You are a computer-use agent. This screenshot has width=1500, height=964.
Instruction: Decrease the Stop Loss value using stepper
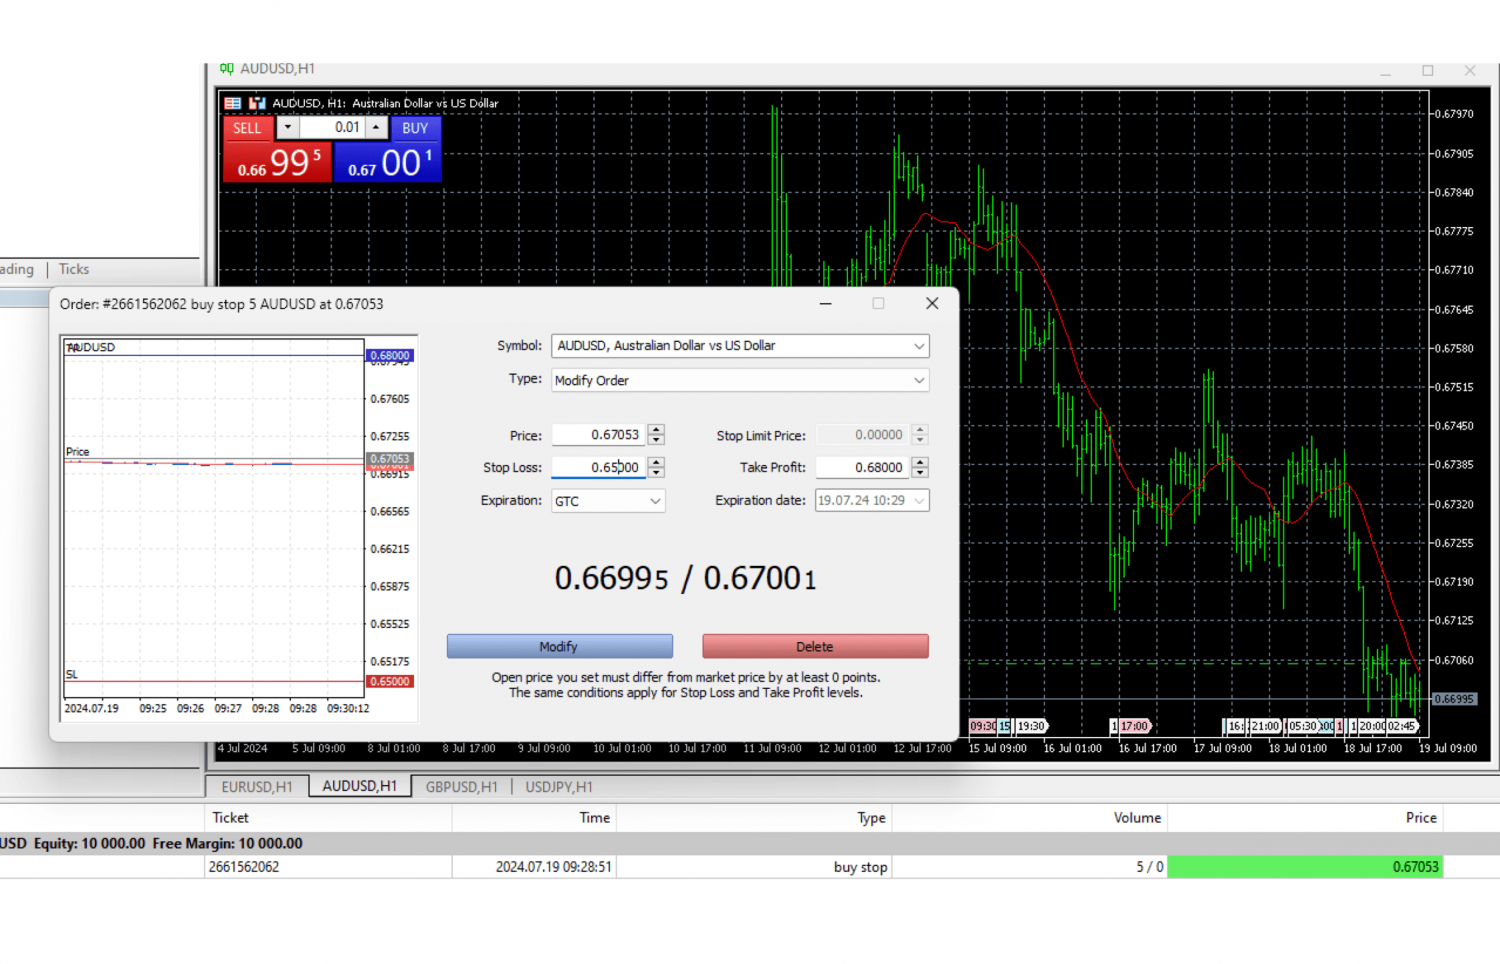(x=656, y=472)
